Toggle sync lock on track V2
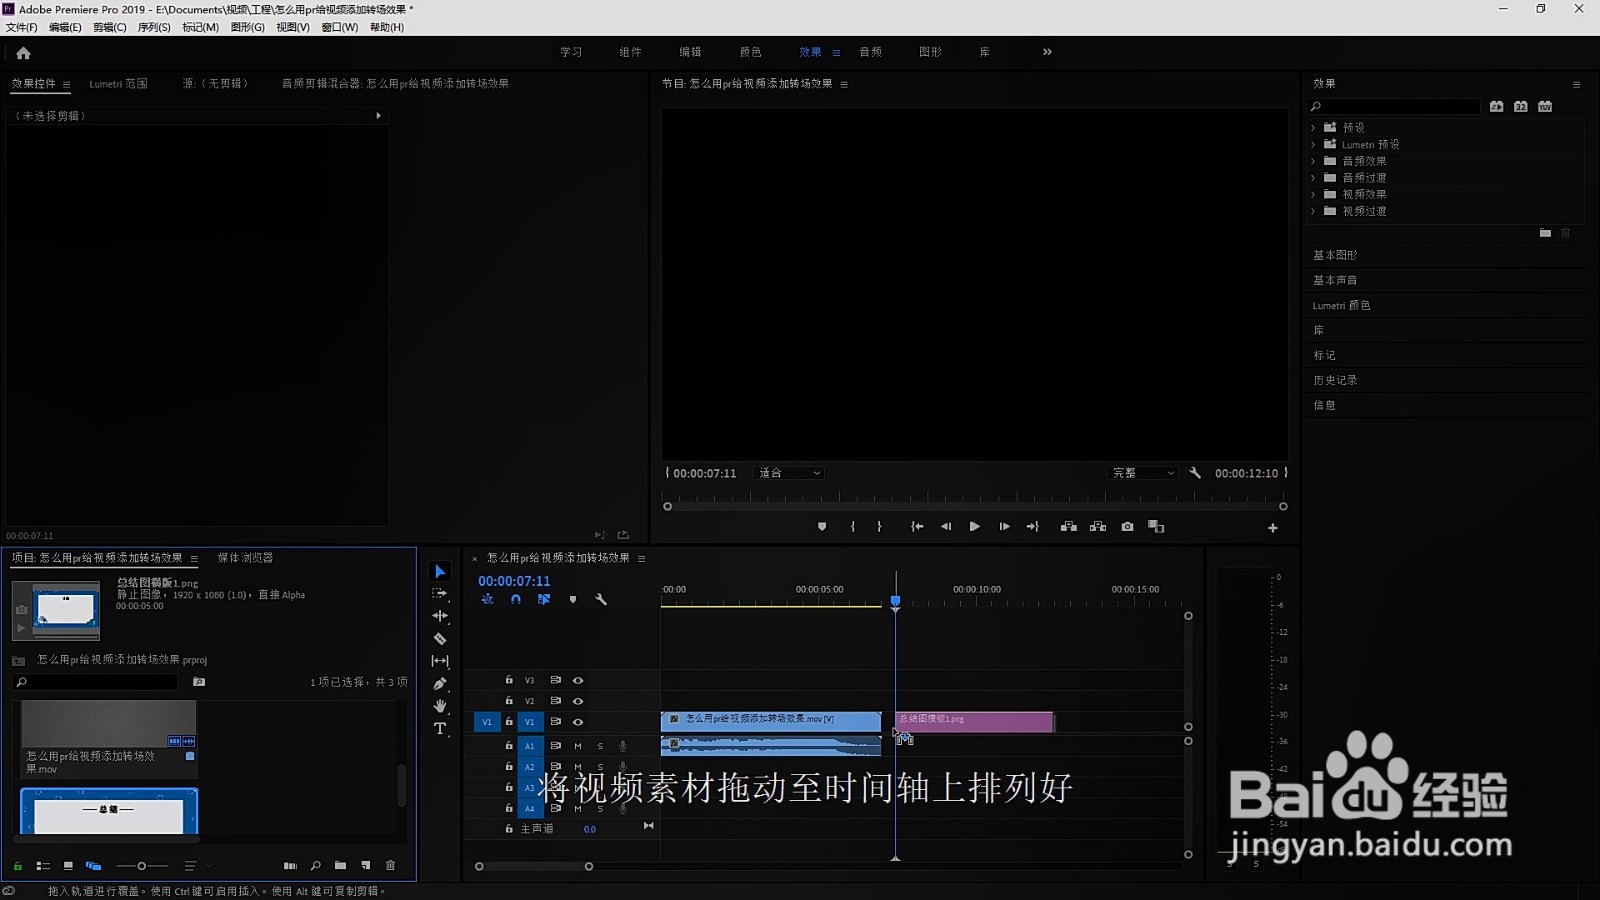Image resolution: width=1600 pixels, height=900 pixels. click(x=555, y=701)
